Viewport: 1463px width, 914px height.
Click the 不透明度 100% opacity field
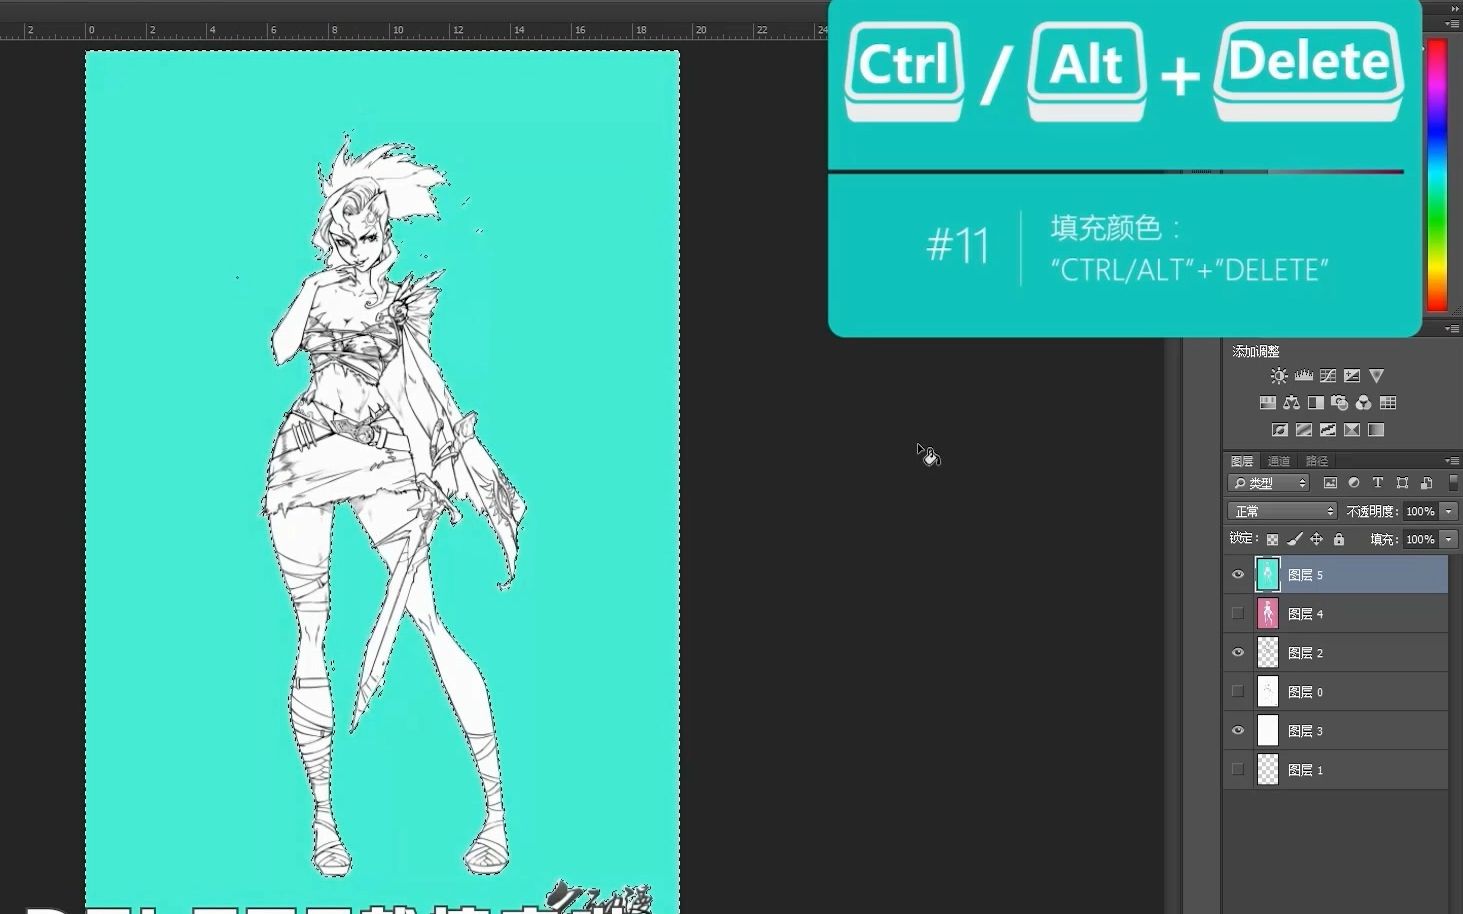pyautogui.click(x=1420, y=511)
